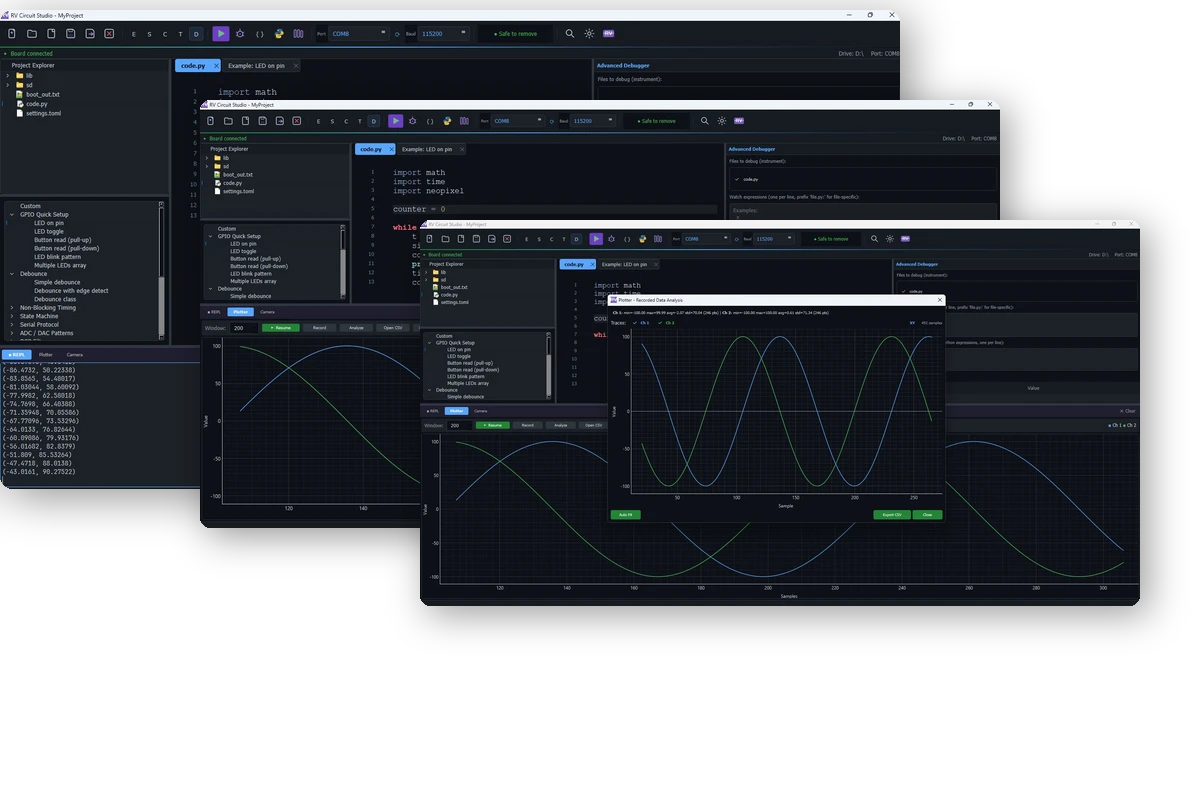Expand the sd folder in back window
This screenshot has width=1200, height=800.
click(8, 85)
